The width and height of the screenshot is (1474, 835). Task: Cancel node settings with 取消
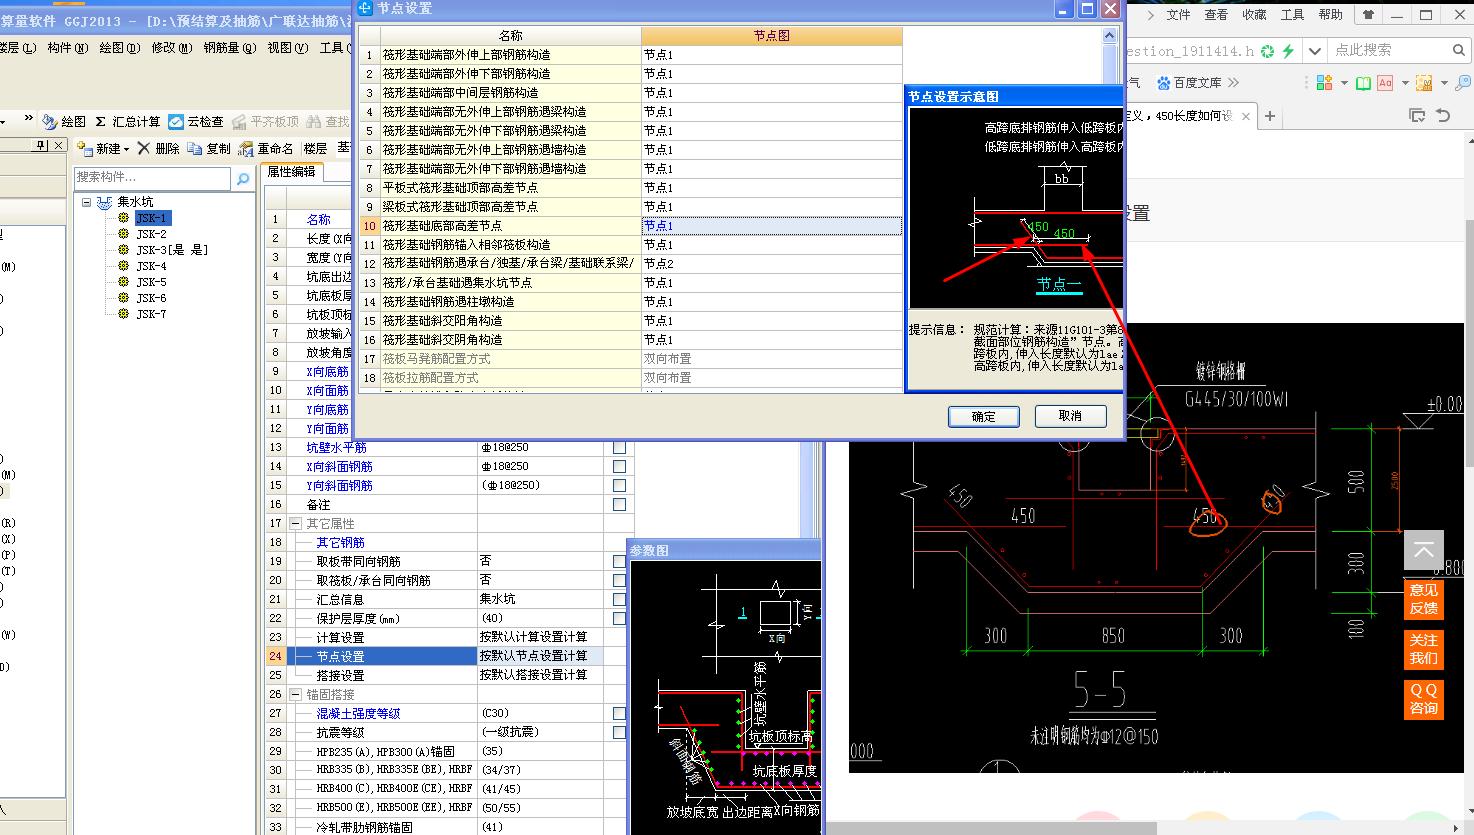[1070, 416]
